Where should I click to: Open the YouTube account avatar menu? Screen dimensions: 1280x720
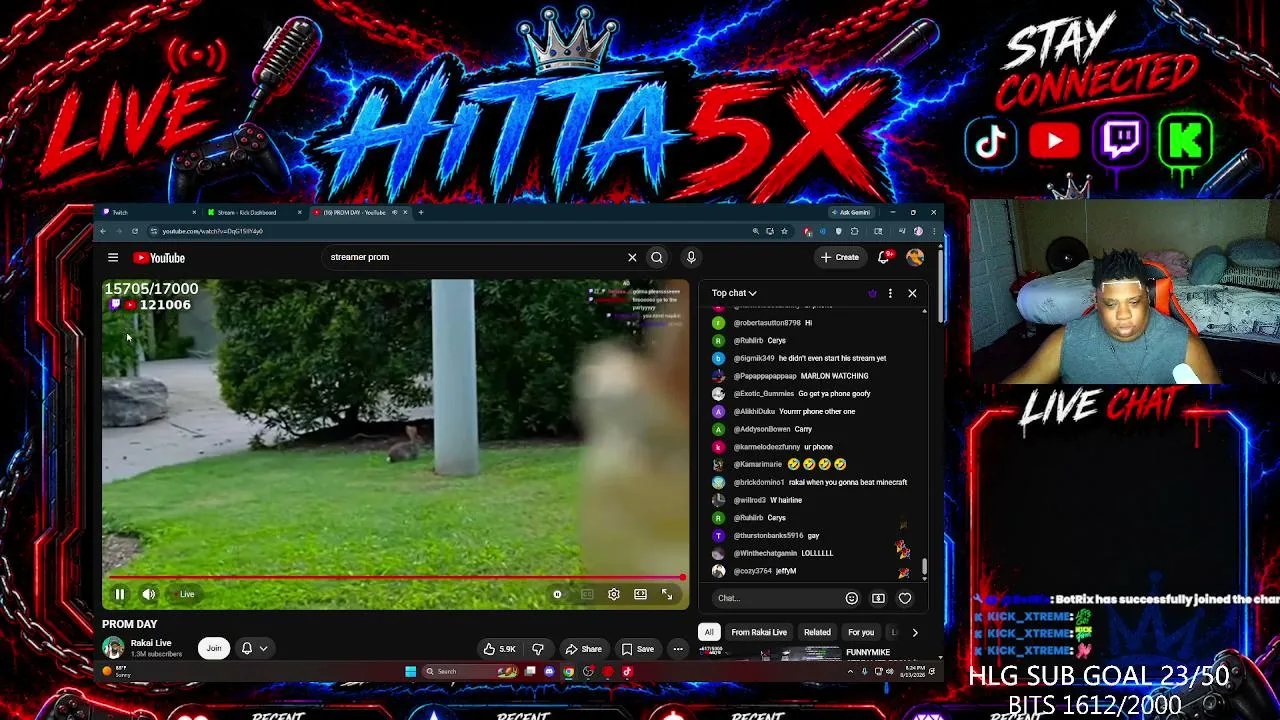coord(915,257)
